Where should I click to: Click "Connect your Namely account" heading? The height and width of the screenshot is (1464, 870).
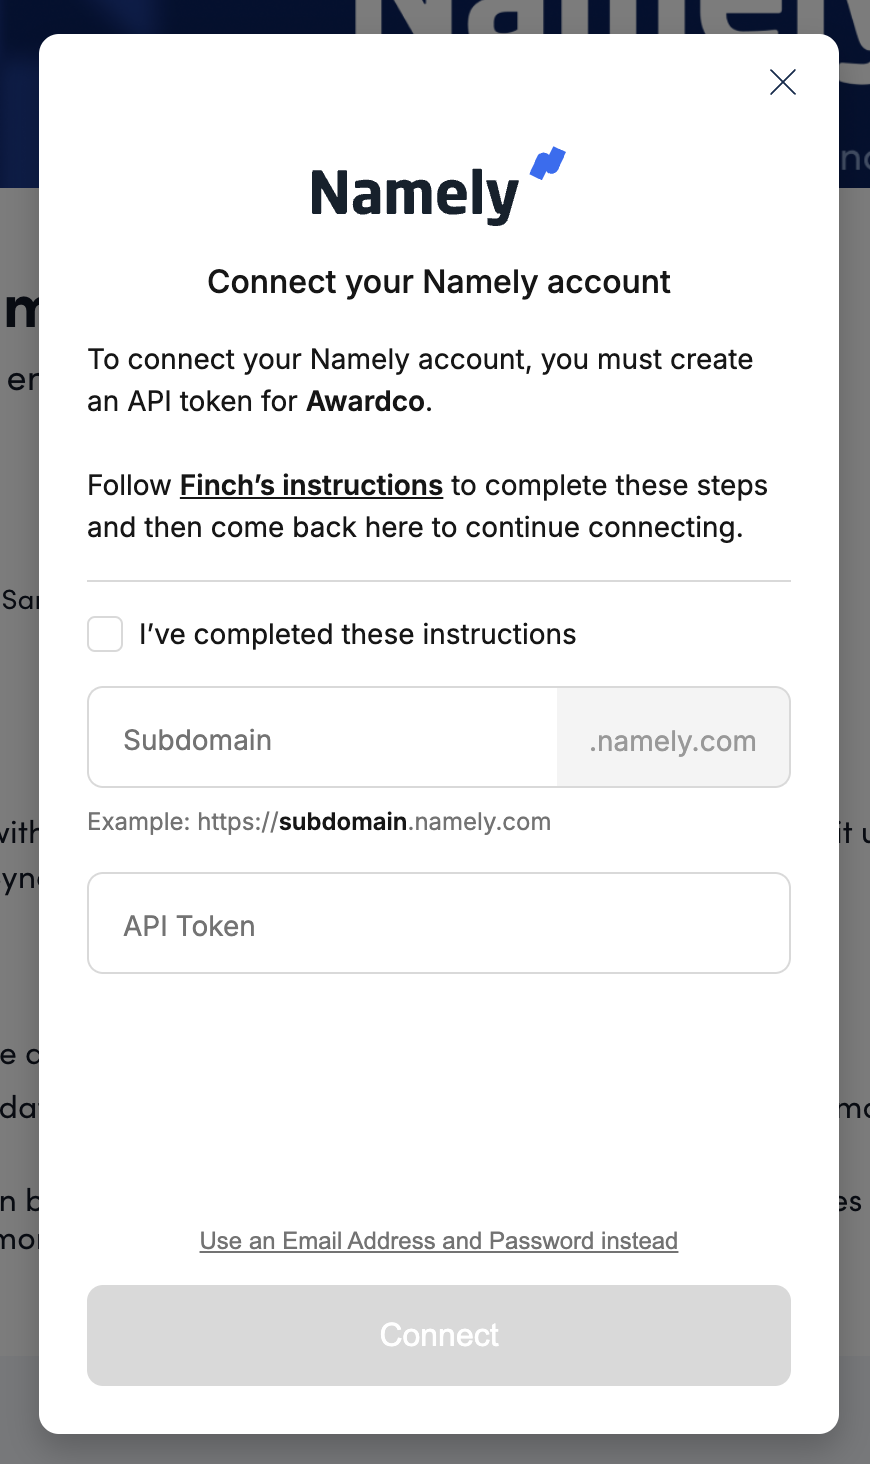(x=439, y=282)
